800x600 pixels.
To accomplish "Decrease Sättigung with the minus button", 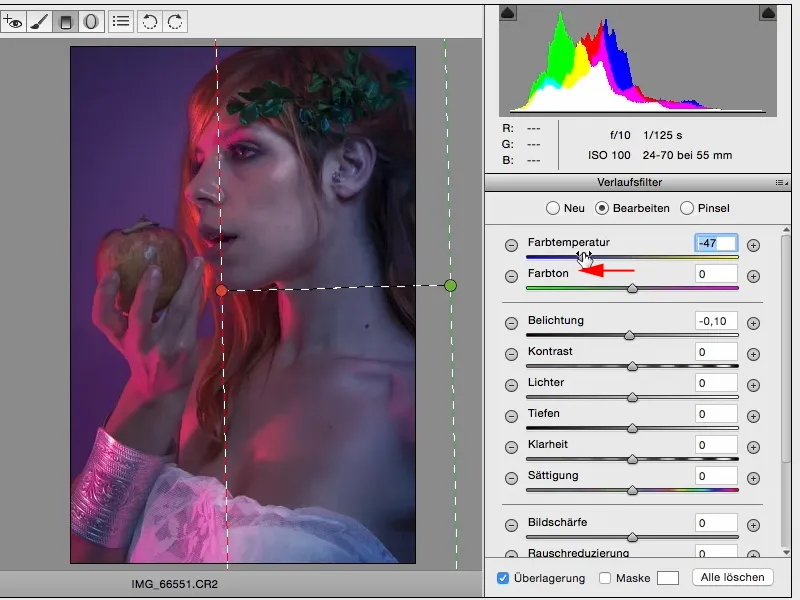I will pyautogui.click(x=511, y=476).
